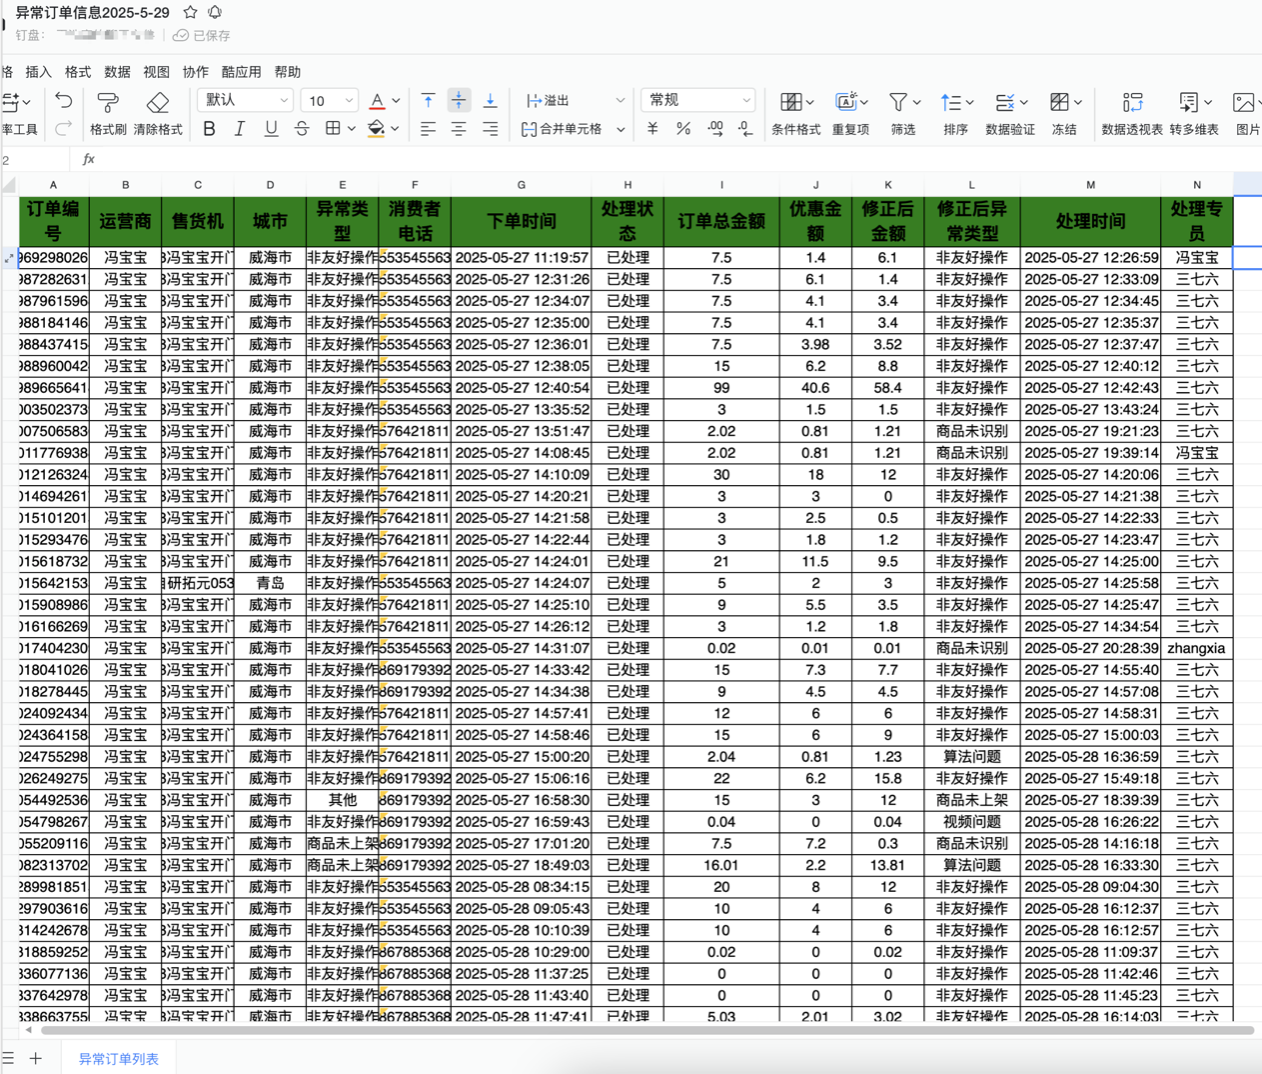Insert a 图片 picture
1262x1074 pixels.
(1247, 113)
